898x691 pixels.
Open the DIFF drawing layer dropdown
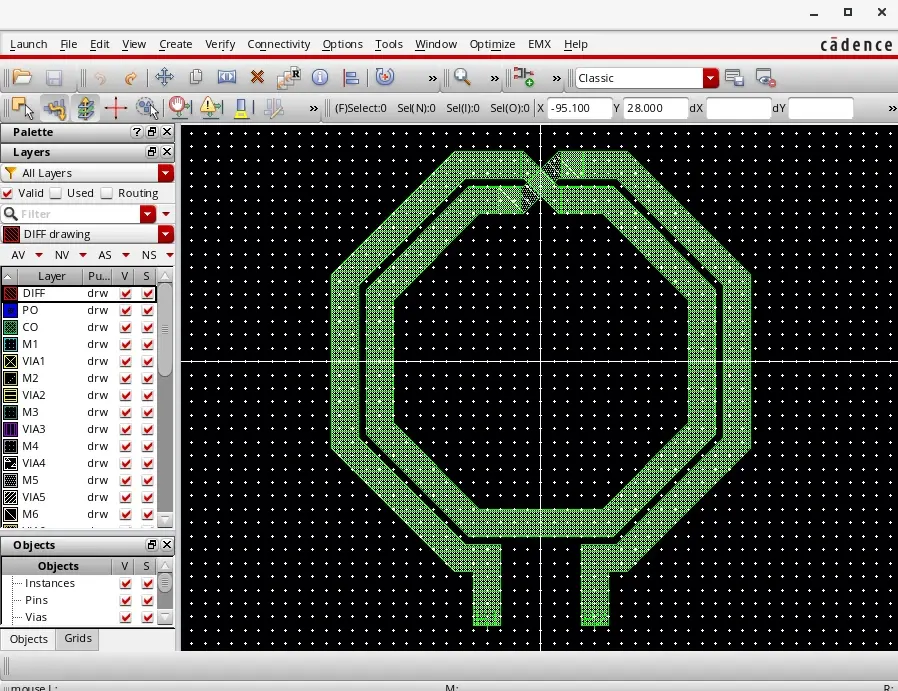[x=166, y=234]
